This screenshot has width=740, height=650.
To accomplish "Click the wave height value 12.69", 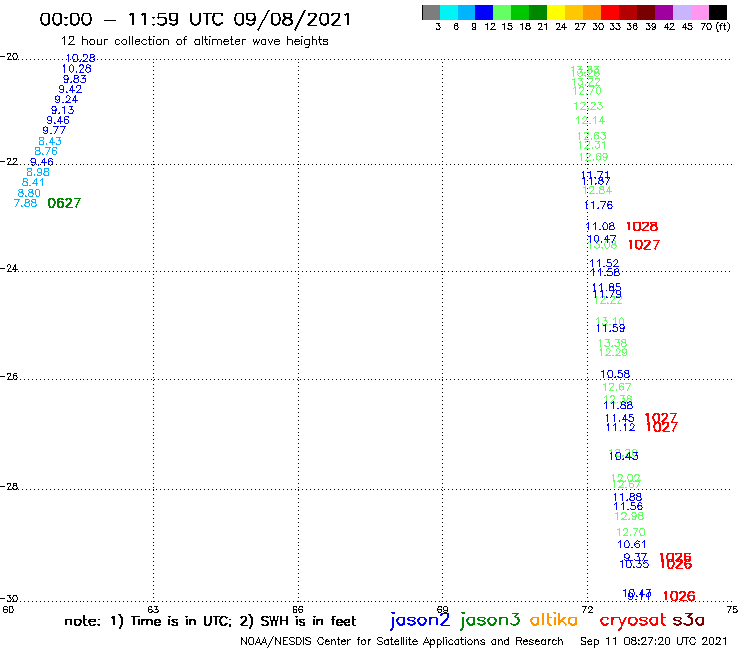I will click(x=594, y=157).
